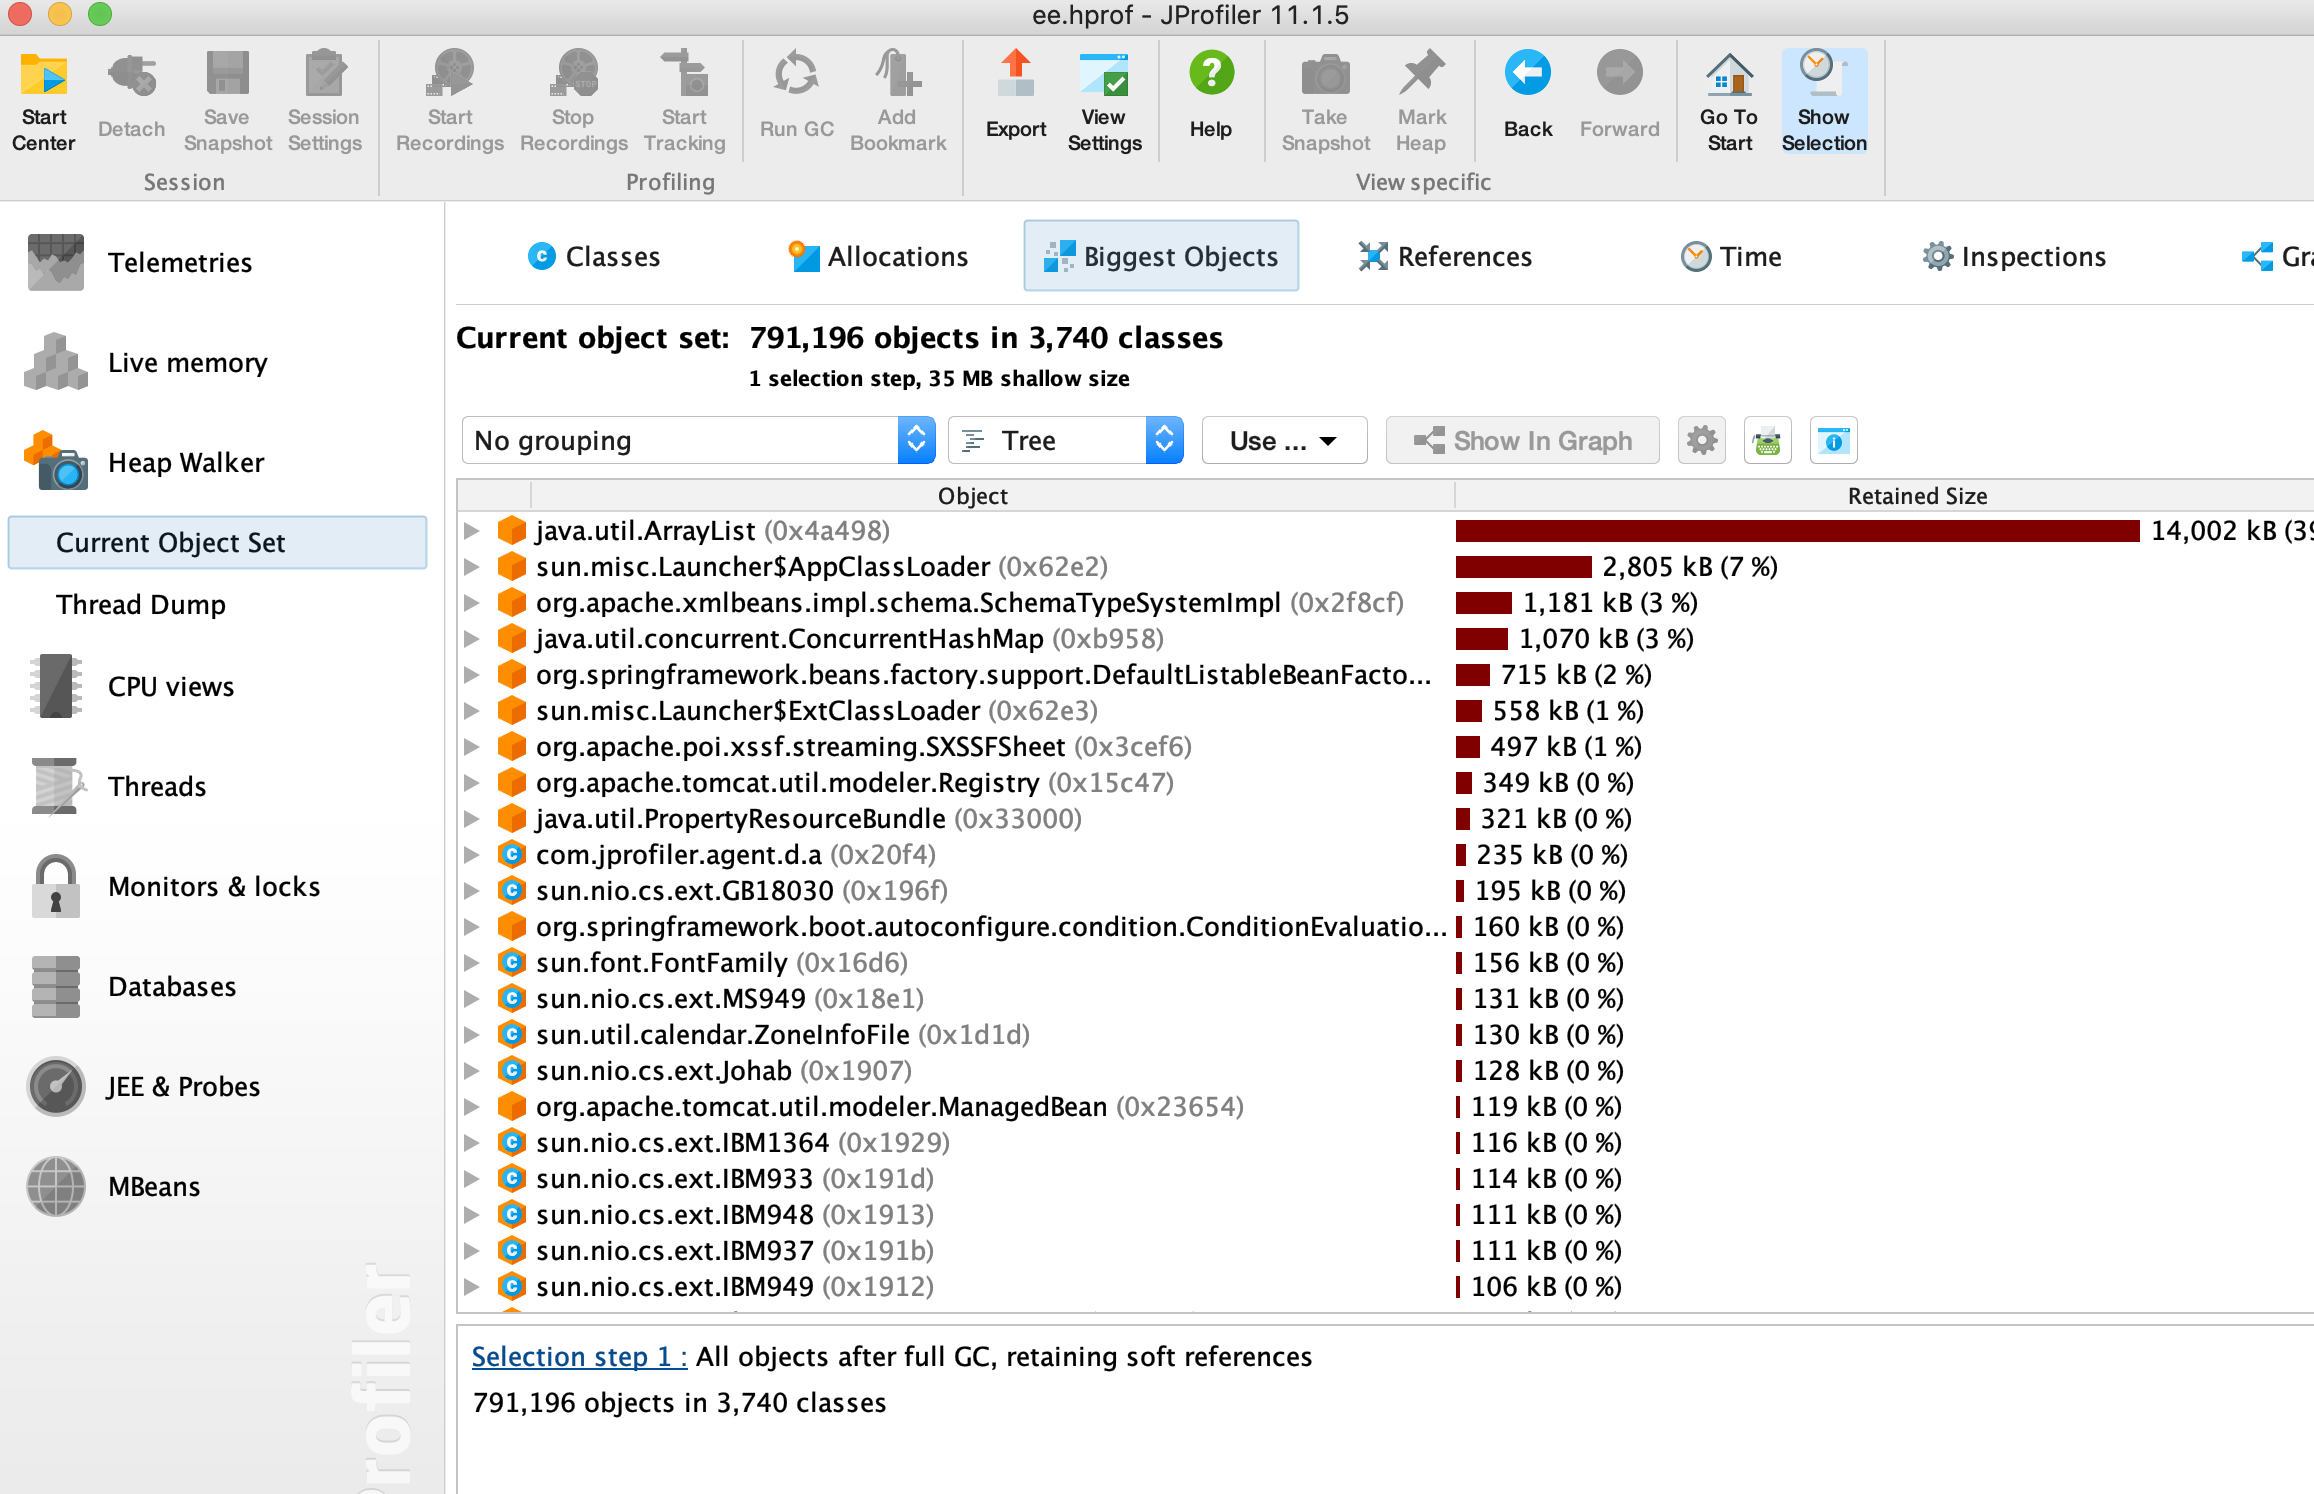Open View Settings
2314x1494 pixels.
[1104, 101]
